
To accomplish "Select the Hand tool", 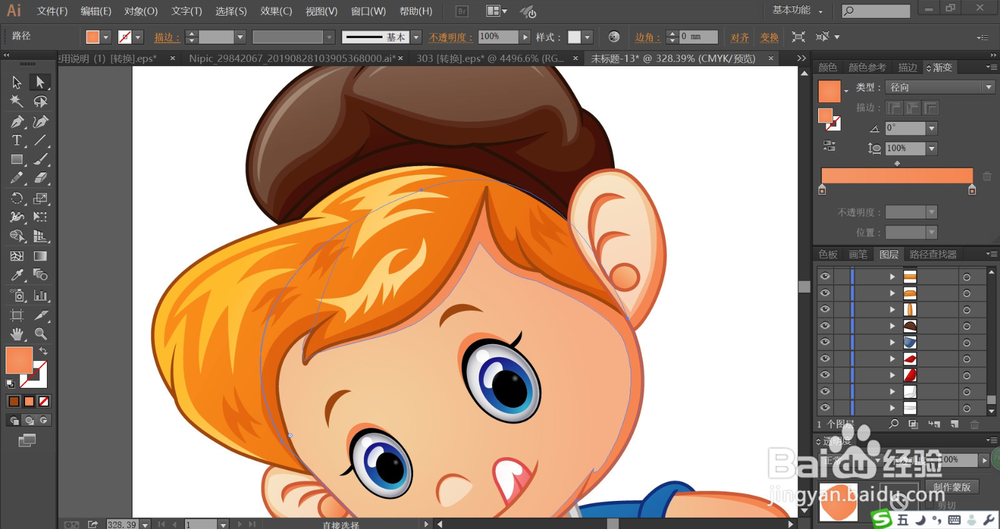I will pyautogui.click(x=17, y=334).
